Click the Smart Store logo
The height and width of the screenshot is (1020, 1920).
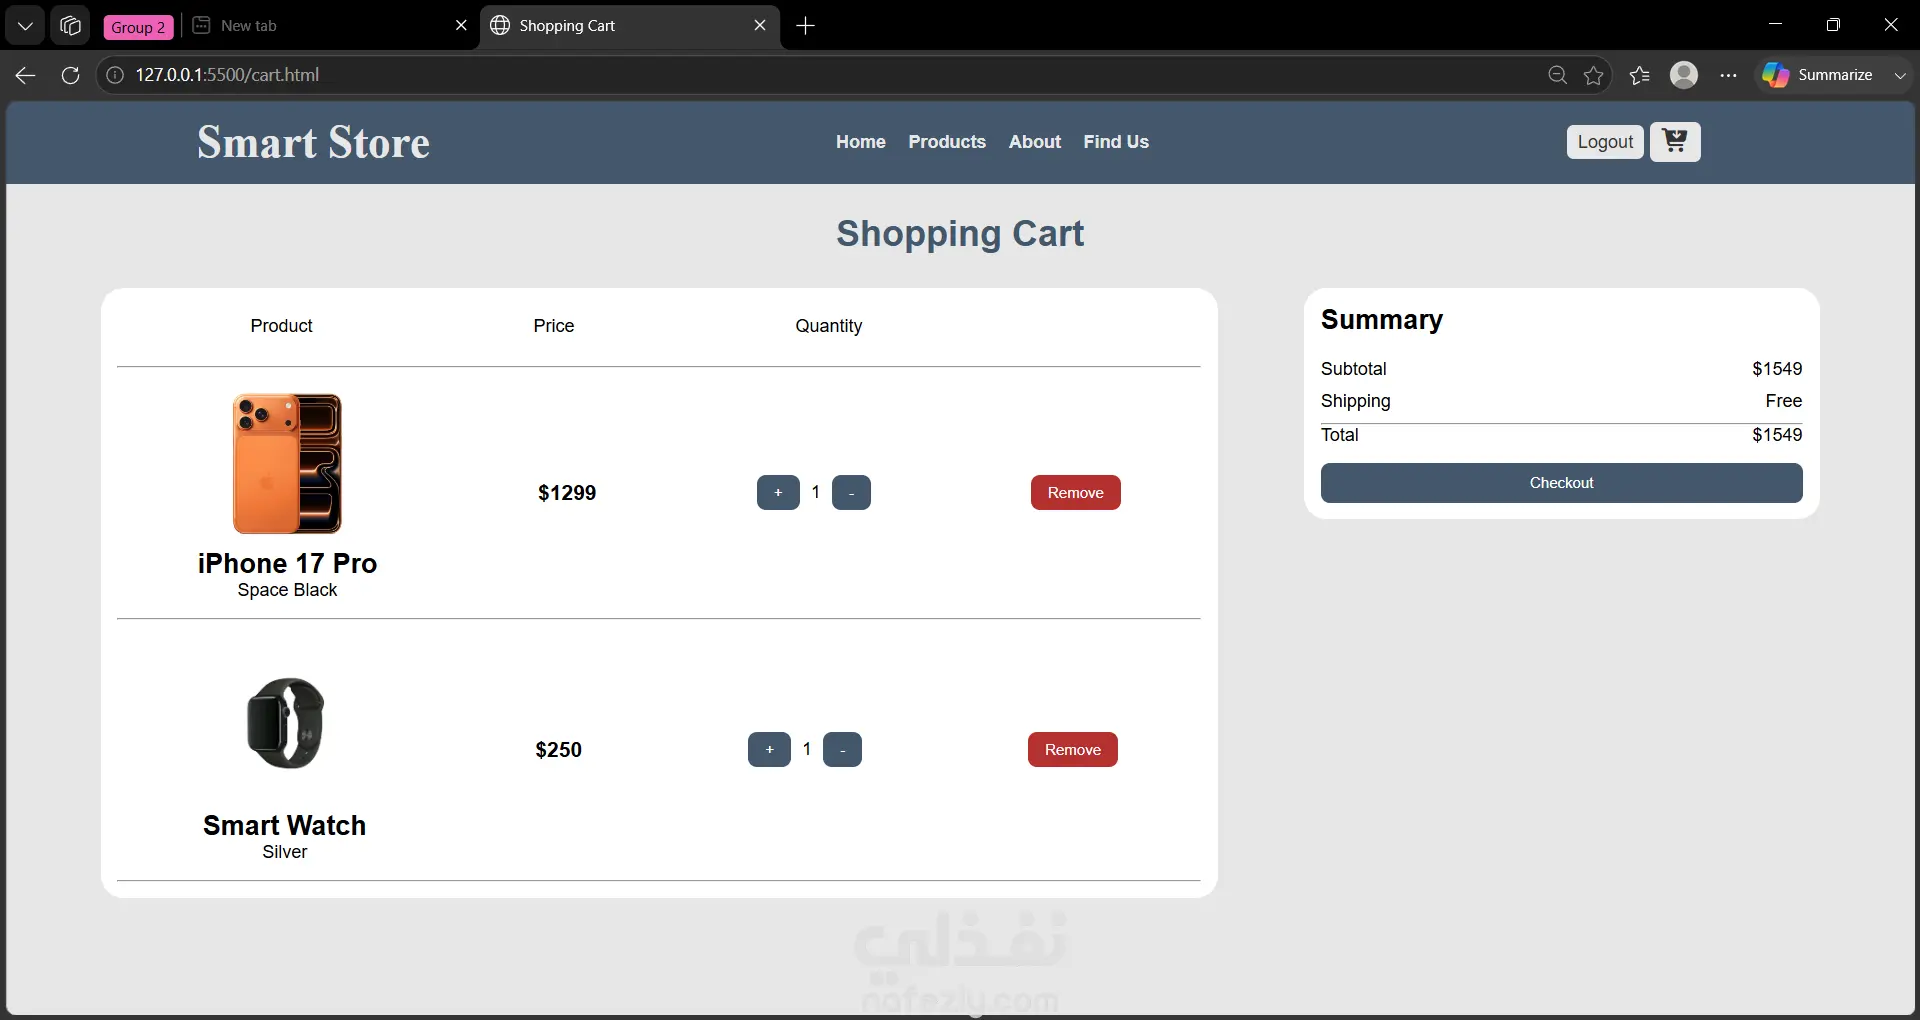tap(313, 142)
